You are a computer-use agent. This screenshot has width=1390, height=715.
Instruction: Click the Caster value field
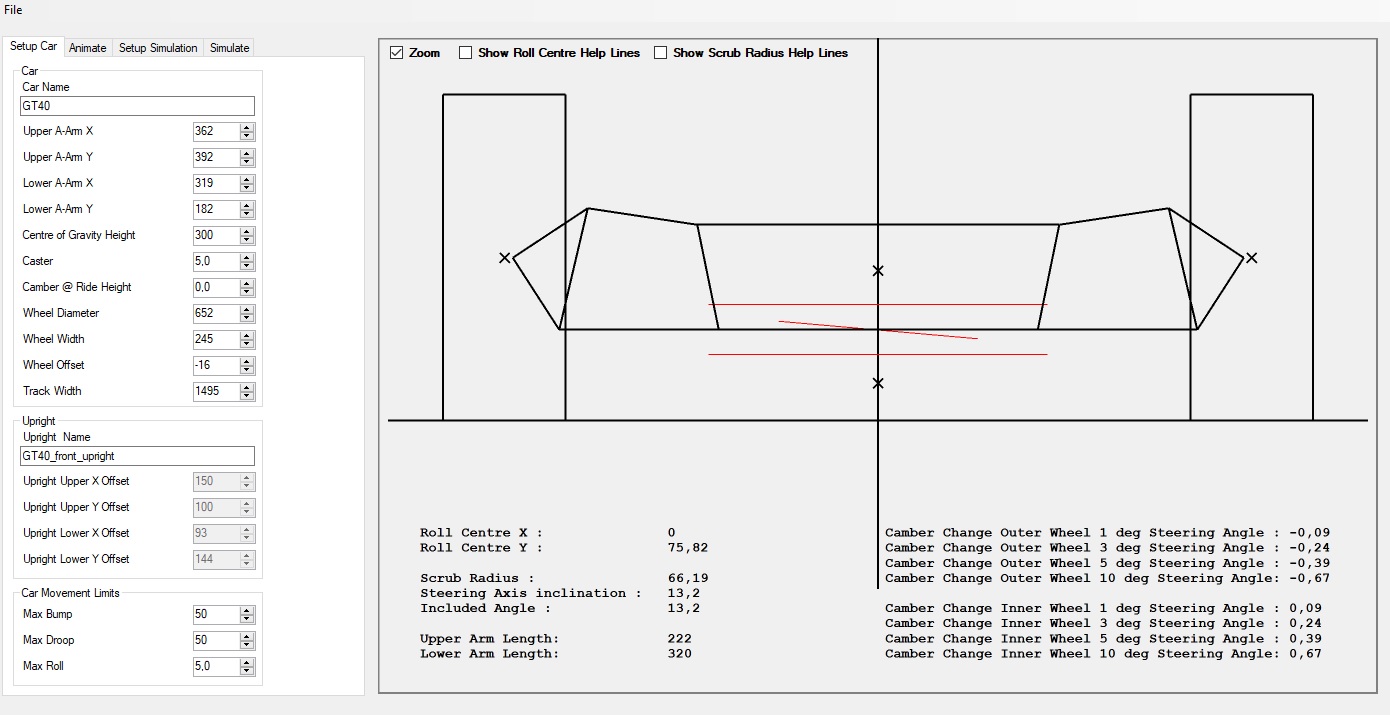pos(216,261)
